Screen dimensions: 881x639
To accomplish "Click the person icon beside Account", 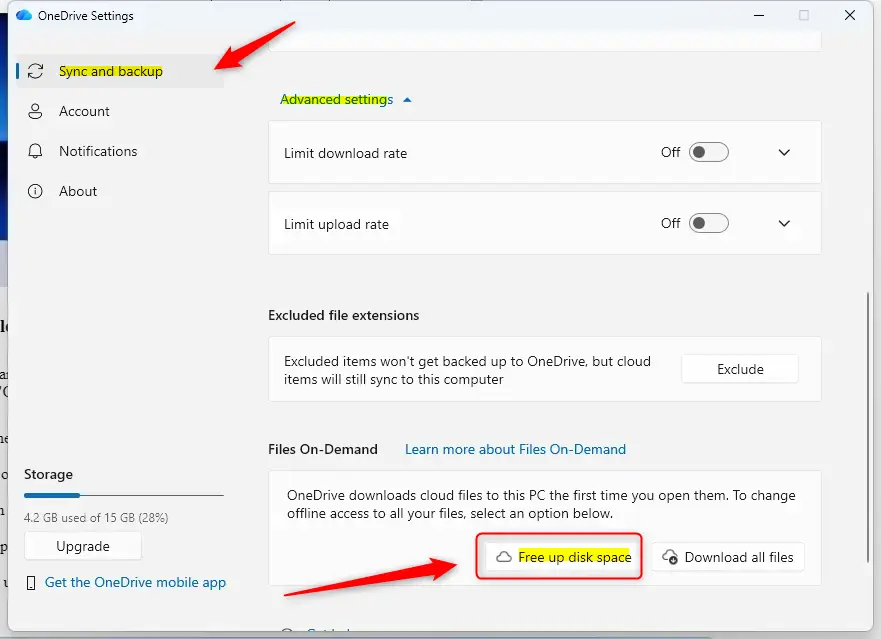I will (x=35, y=111).
